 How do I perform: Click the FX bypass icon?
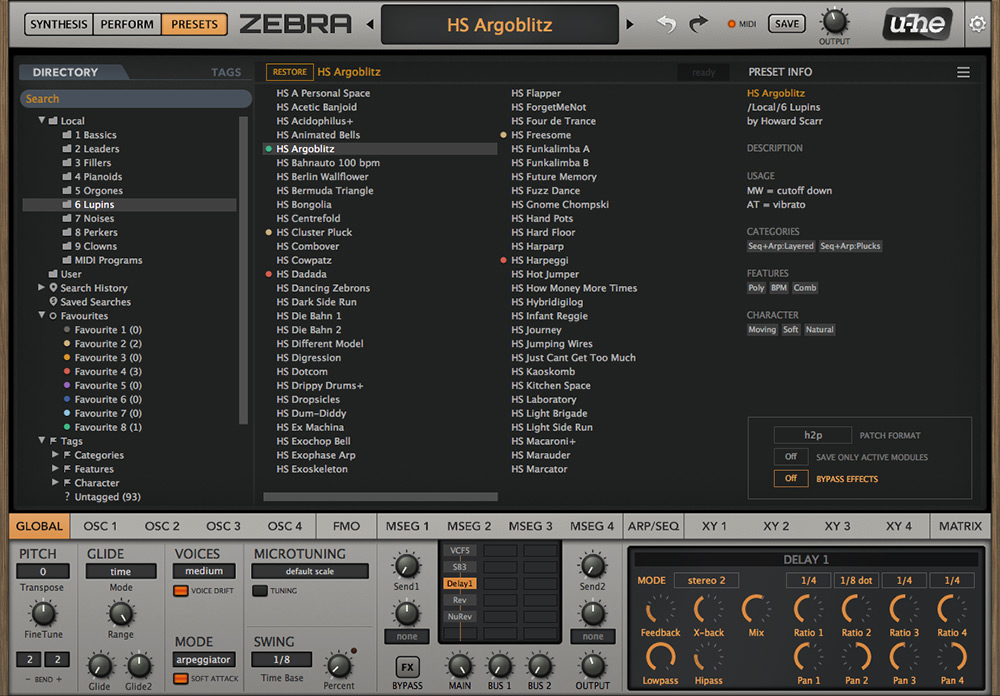407,667
